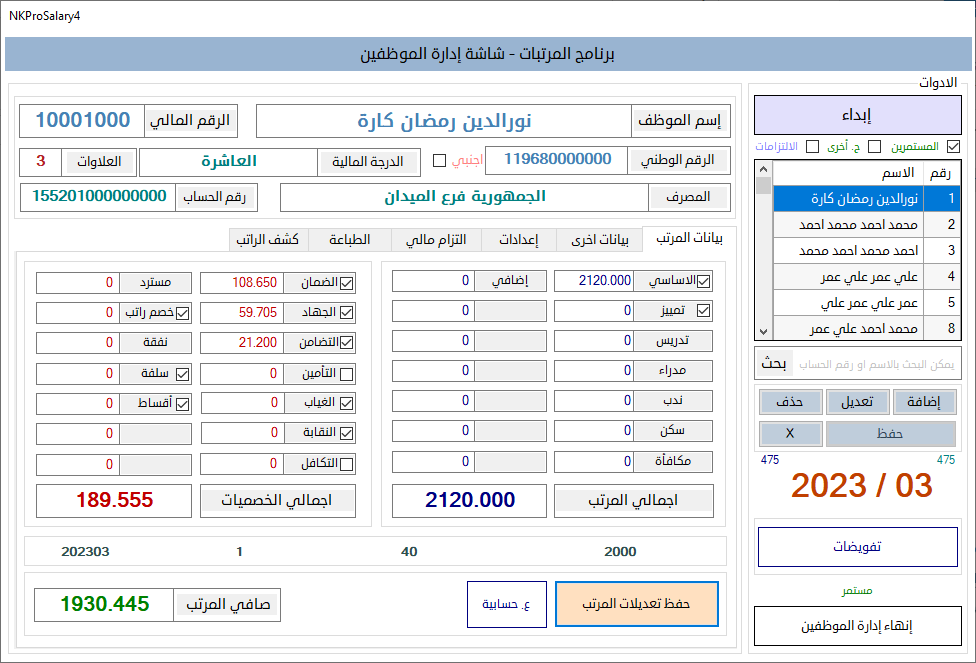Image resolution: width=976 pixels, height=663 pixels.
Task: Toggle the سلفة checkbox
Action: click(182, 374)
